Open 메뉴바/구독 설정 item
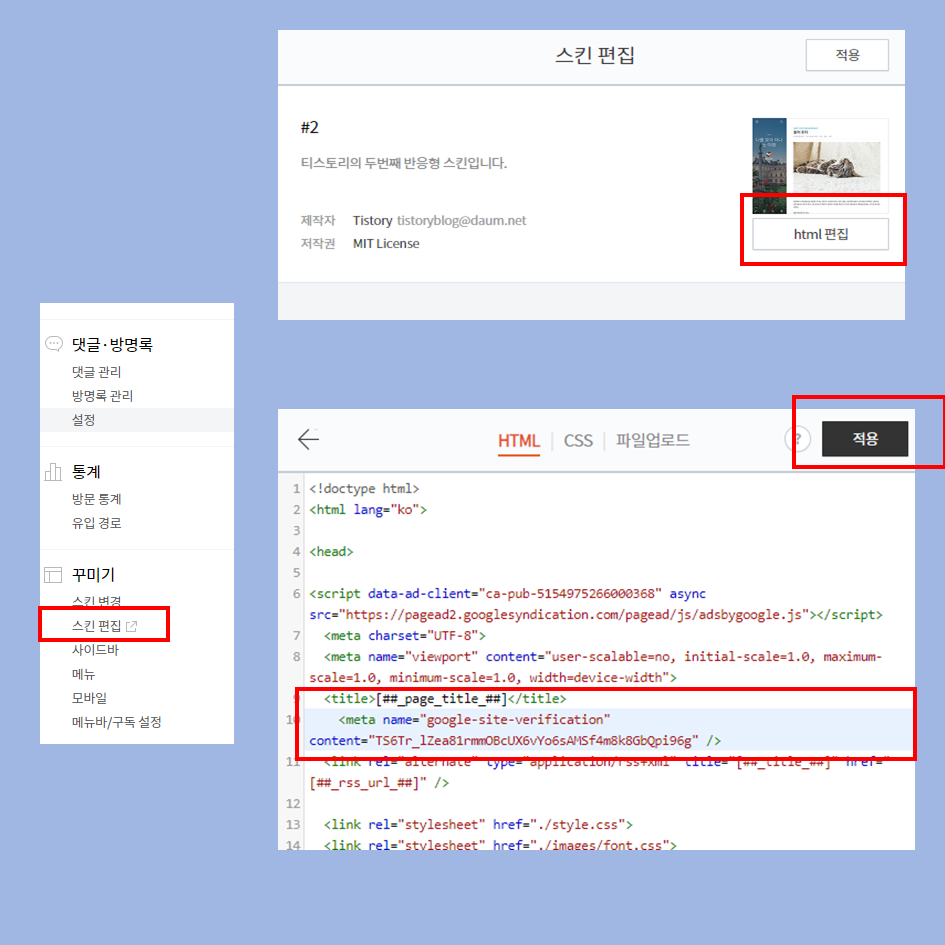The width and height of the screenshot is (945, 945). click(117, 722)
